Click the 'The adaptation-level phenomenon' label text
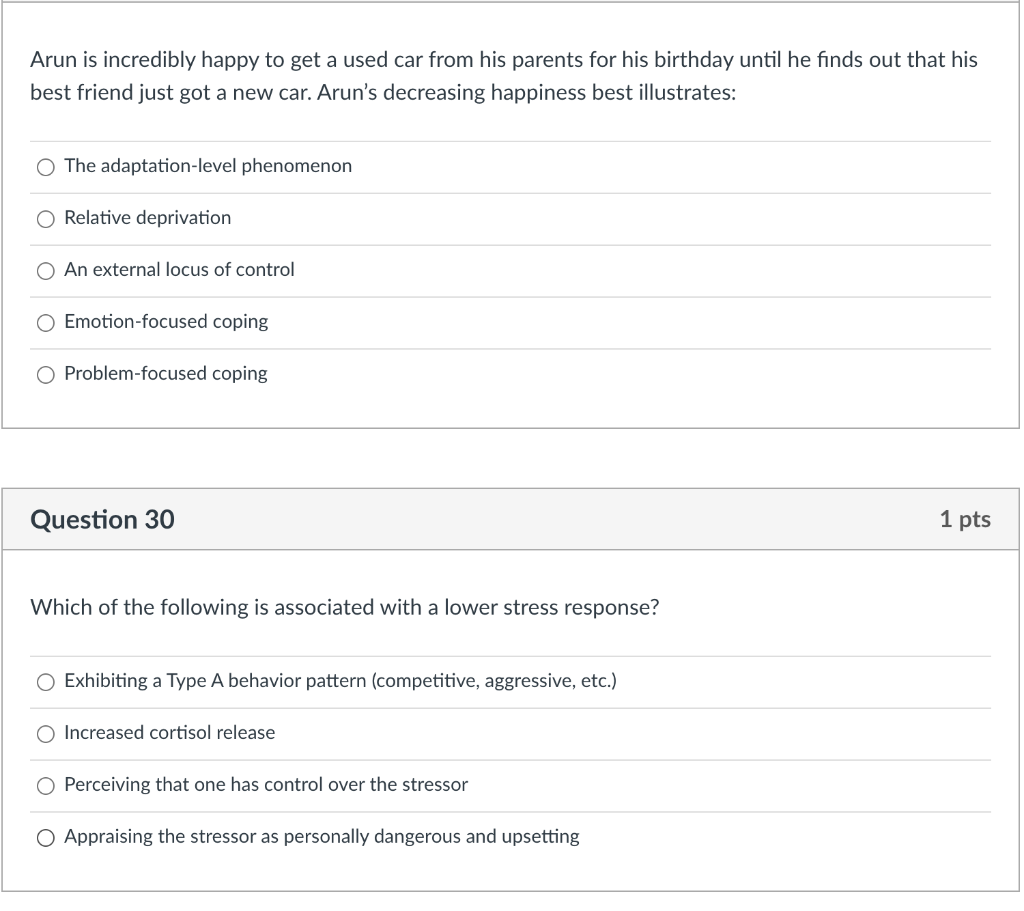Viewport: 1024px width, 911px height. coord(208,166)
